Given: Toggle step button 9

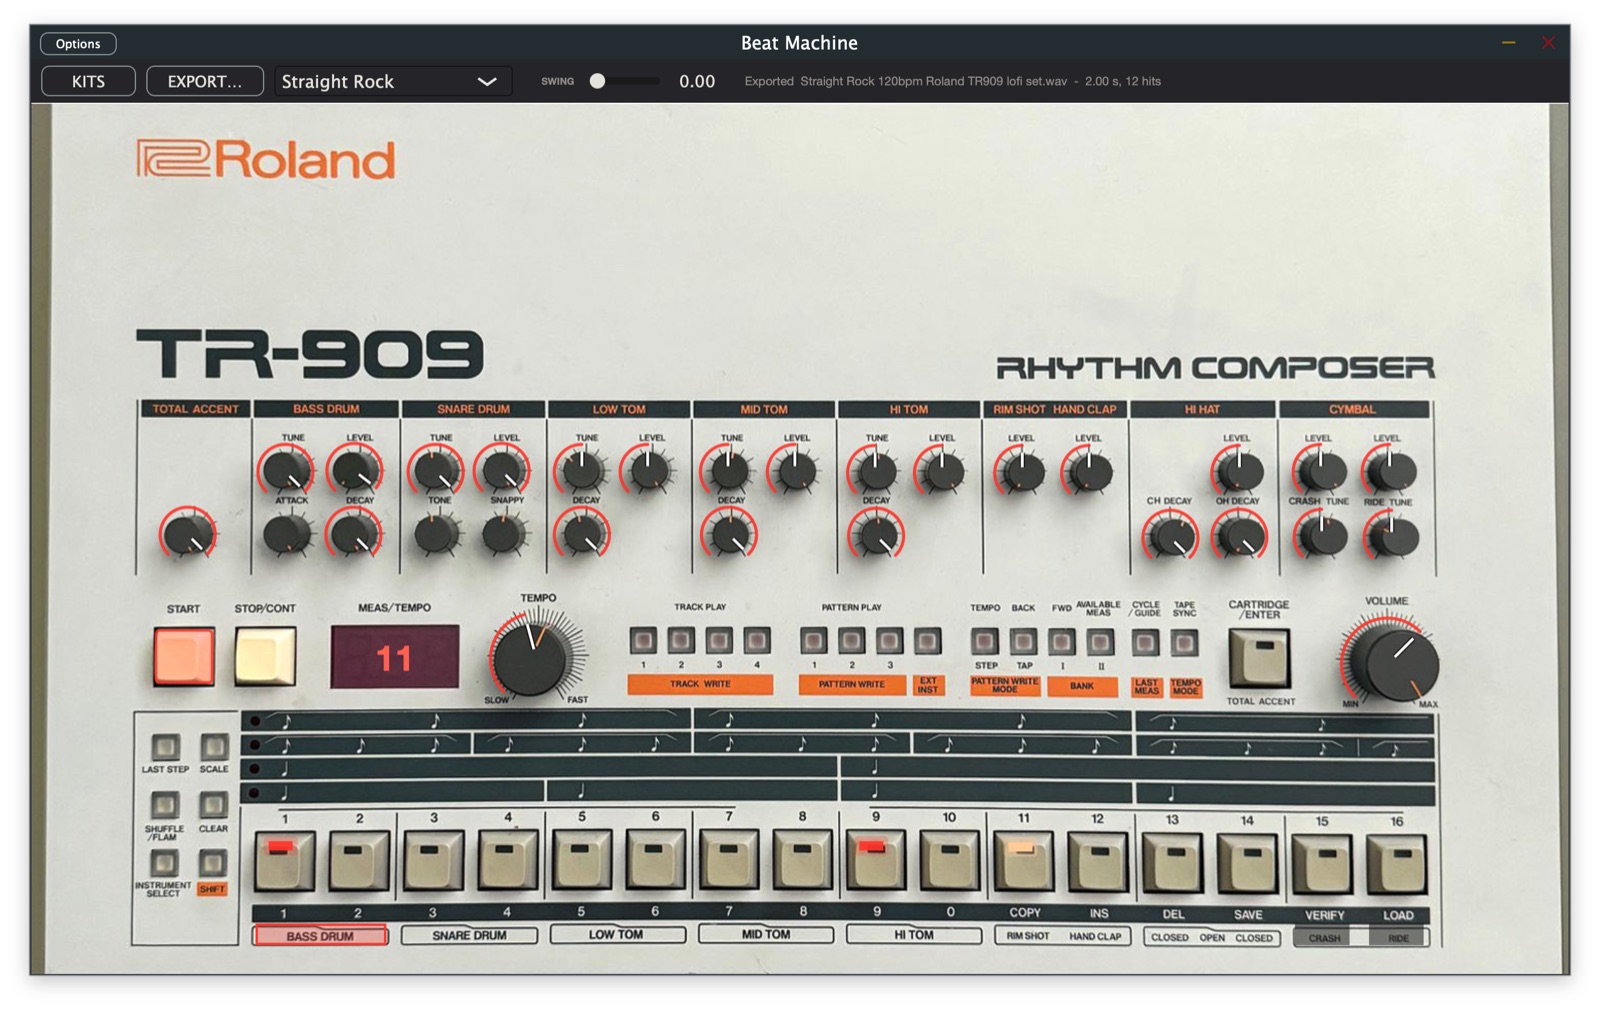Looking at the screenshot, I should (876, 861).
